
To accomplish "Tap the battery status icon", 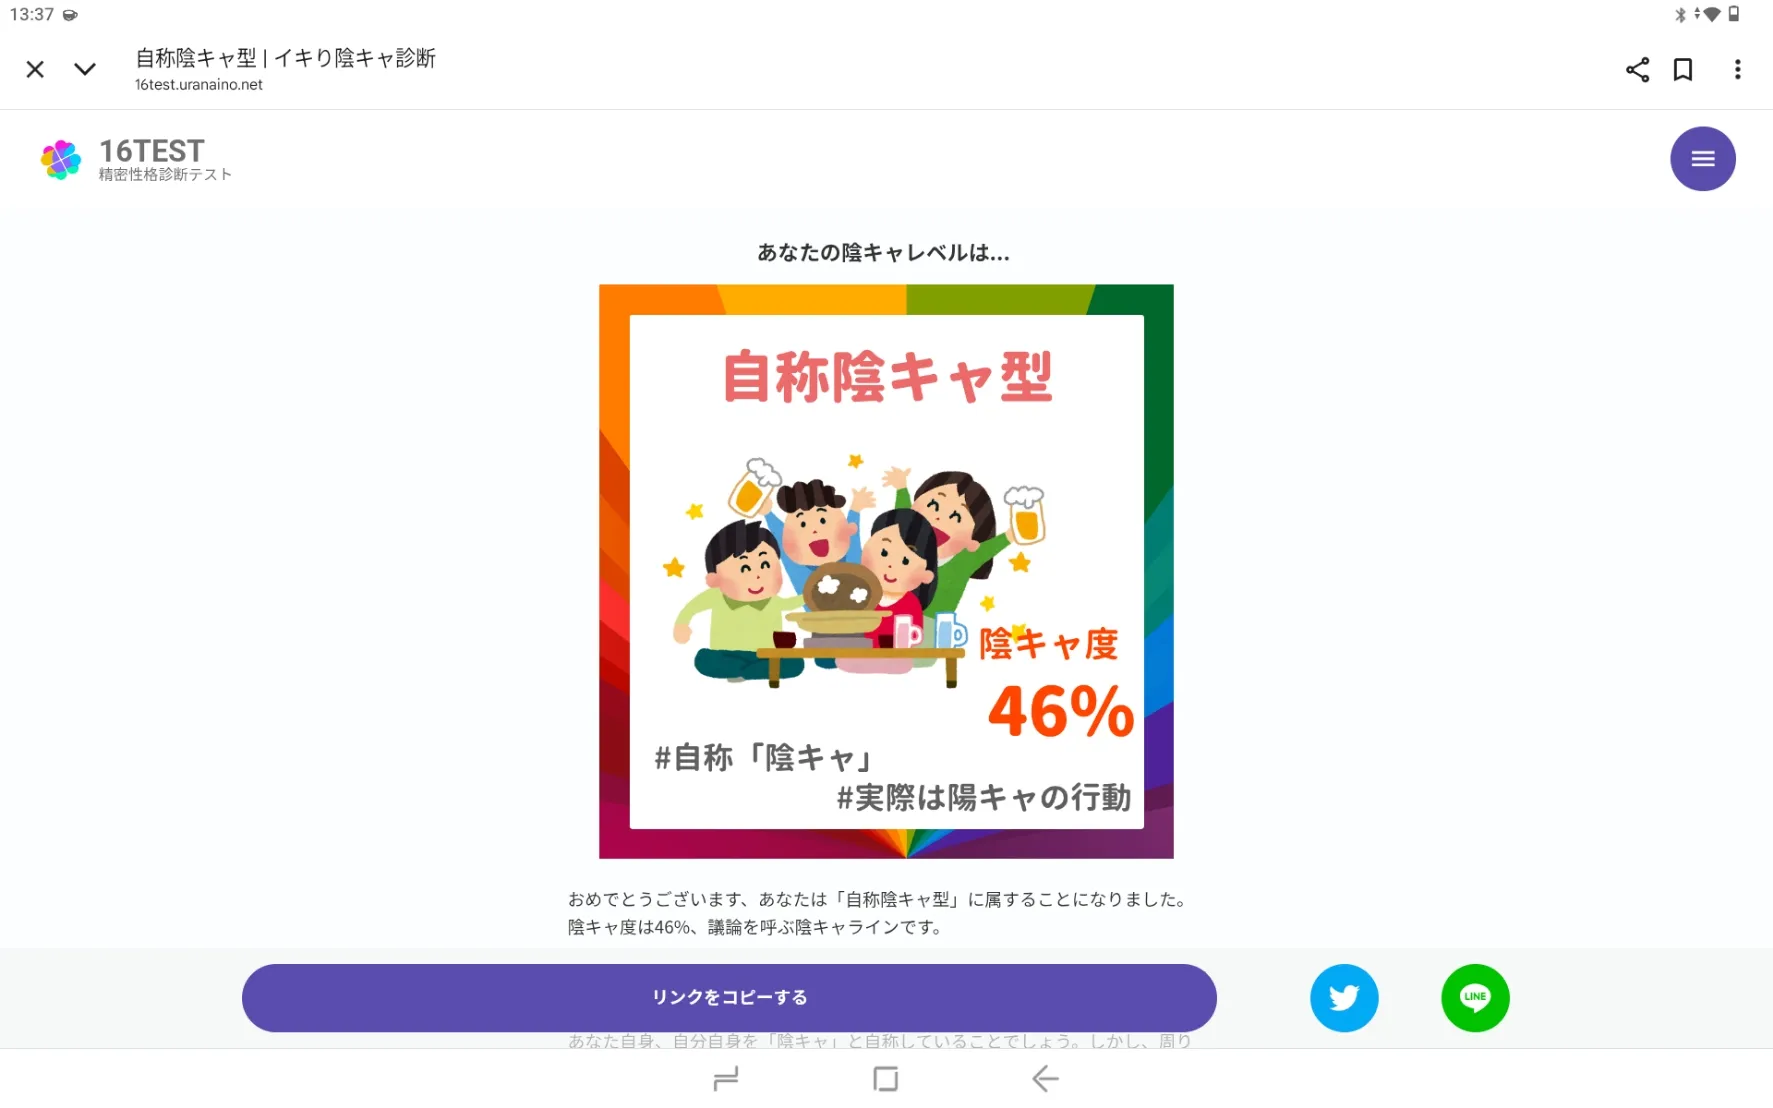I will 1734,14.
